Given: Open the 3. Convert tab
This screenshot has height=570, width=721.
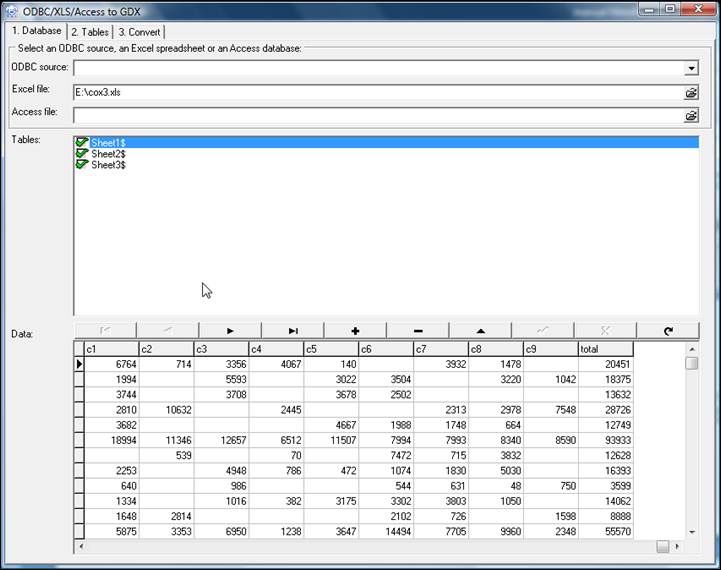Looking at the screenshot, I should tap(139, 32).
